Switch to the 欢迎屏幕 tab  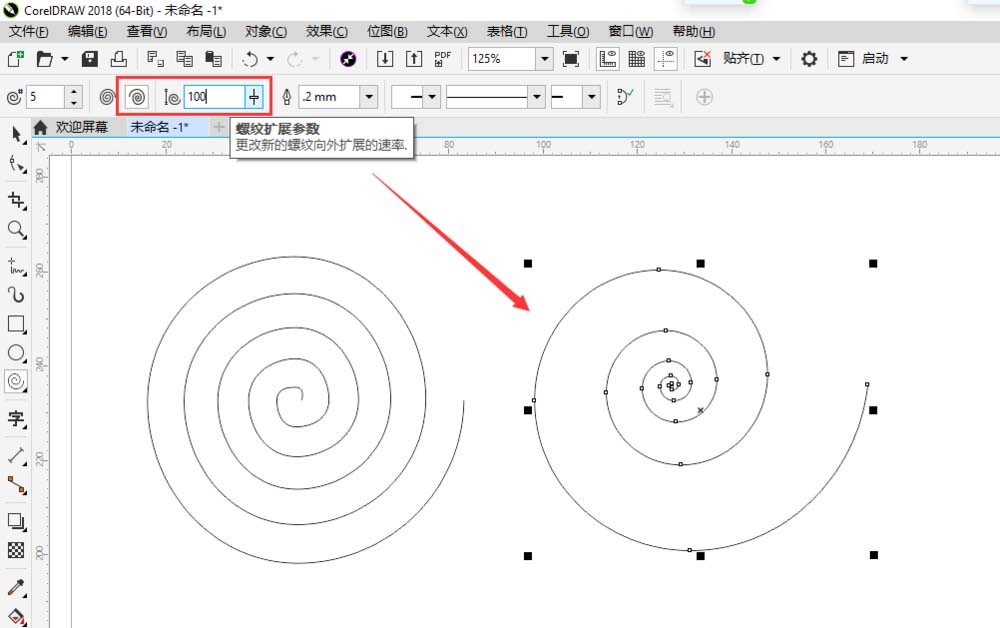pos(82,127)
